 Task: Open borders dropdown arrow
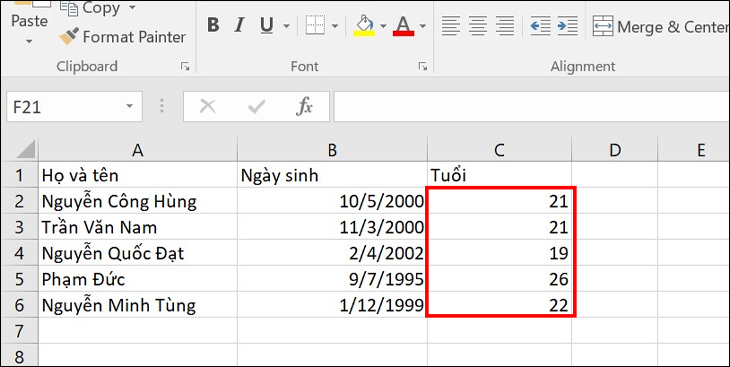tap(335, 26)
